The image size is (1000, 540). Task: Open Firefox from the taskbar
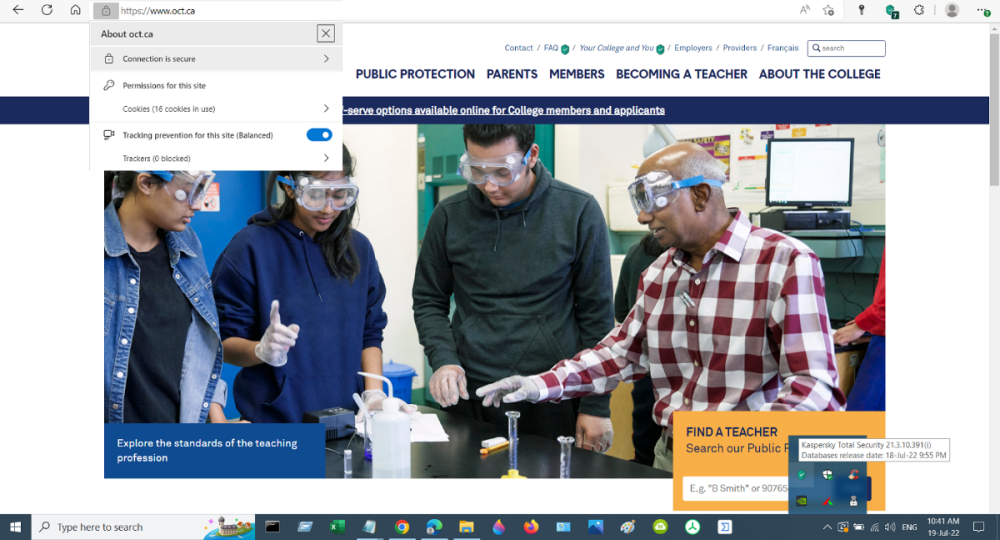(531, 527)
